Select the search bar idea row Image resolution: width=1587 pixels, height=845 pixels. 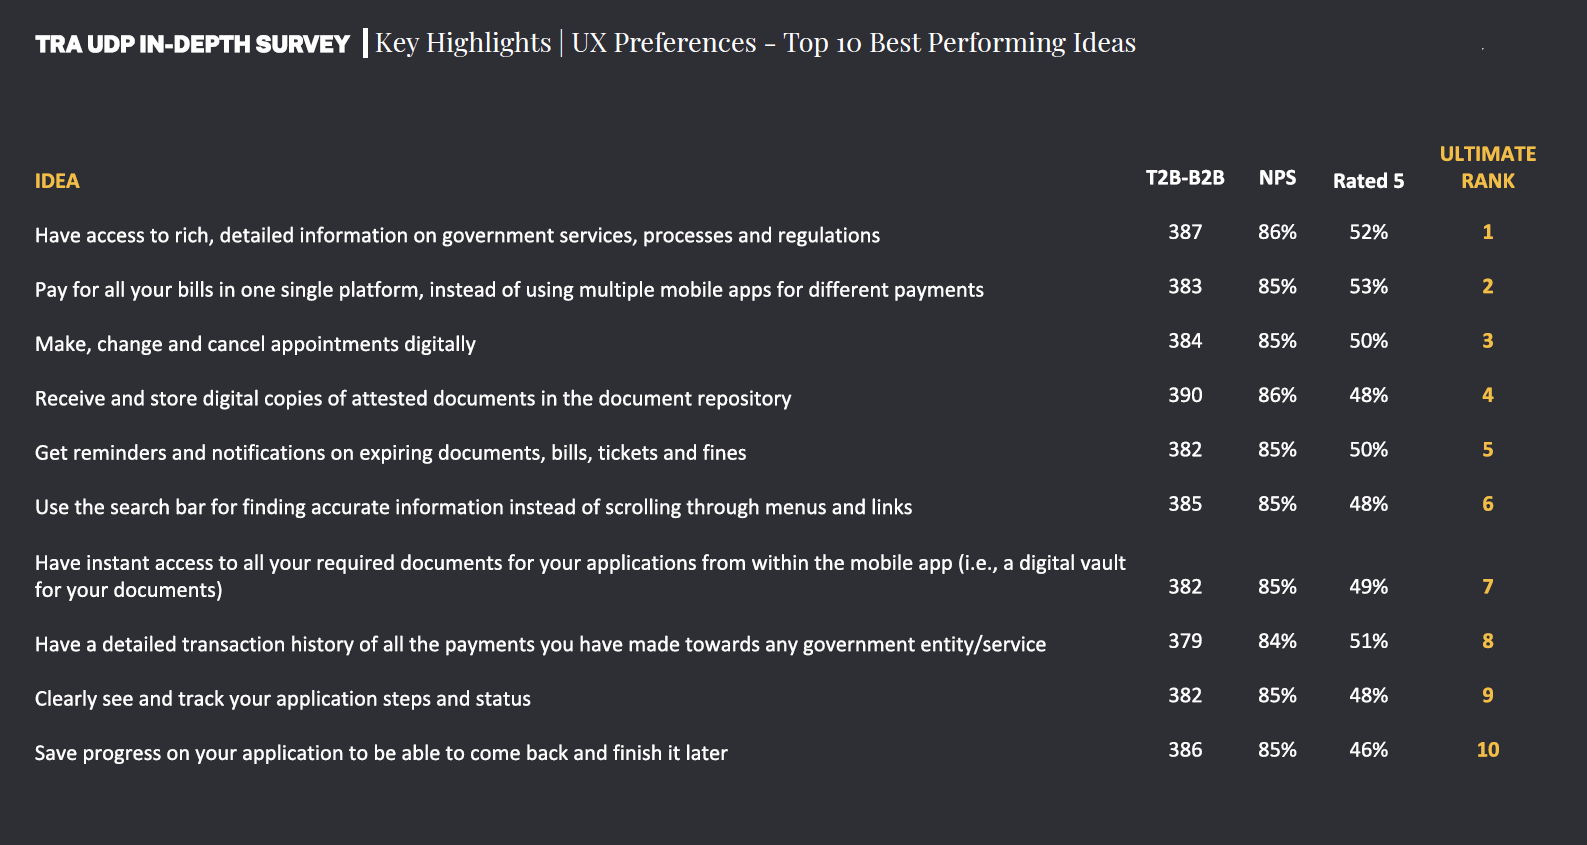473,507
